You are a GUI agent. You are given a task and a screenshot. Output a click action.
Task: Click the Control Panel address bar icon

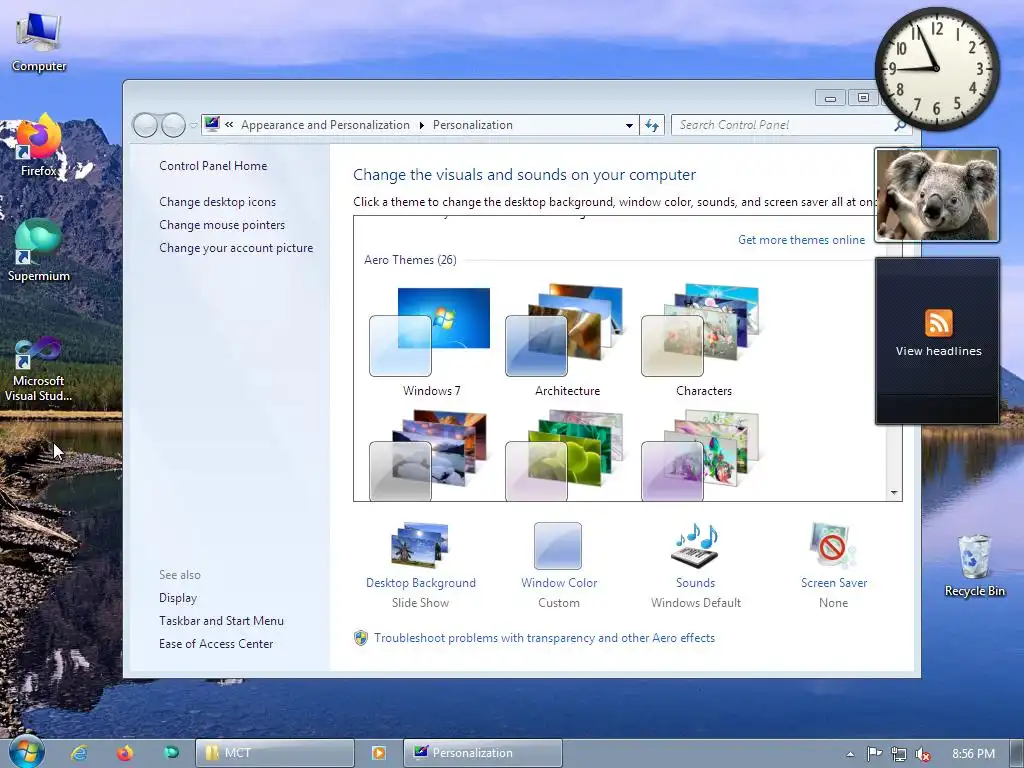(212, 124)
